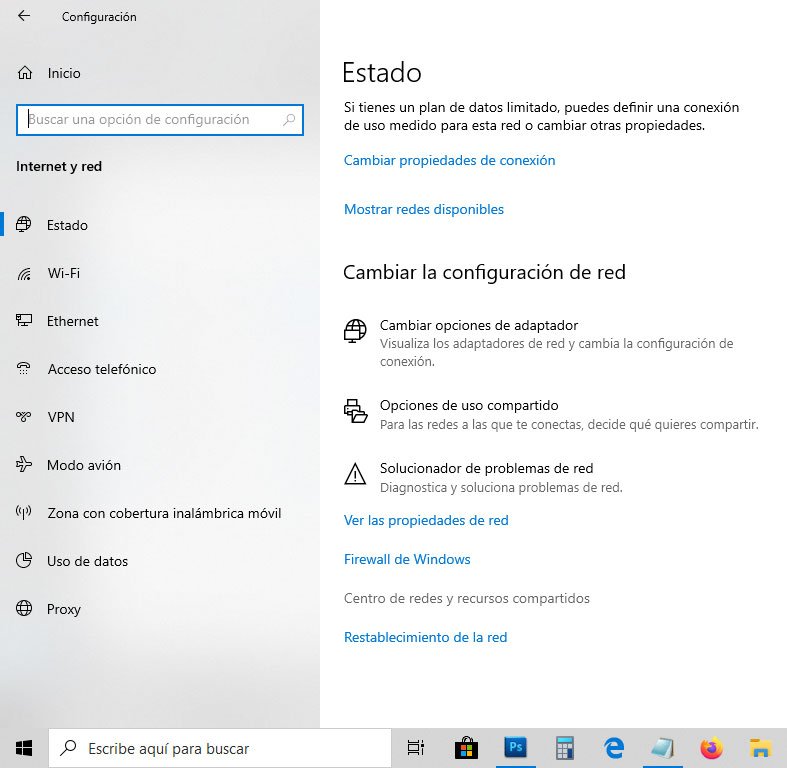Open Modo avión settings
Image resolution: width=787 pixels, height=768 pixels.
click(84, 465)
